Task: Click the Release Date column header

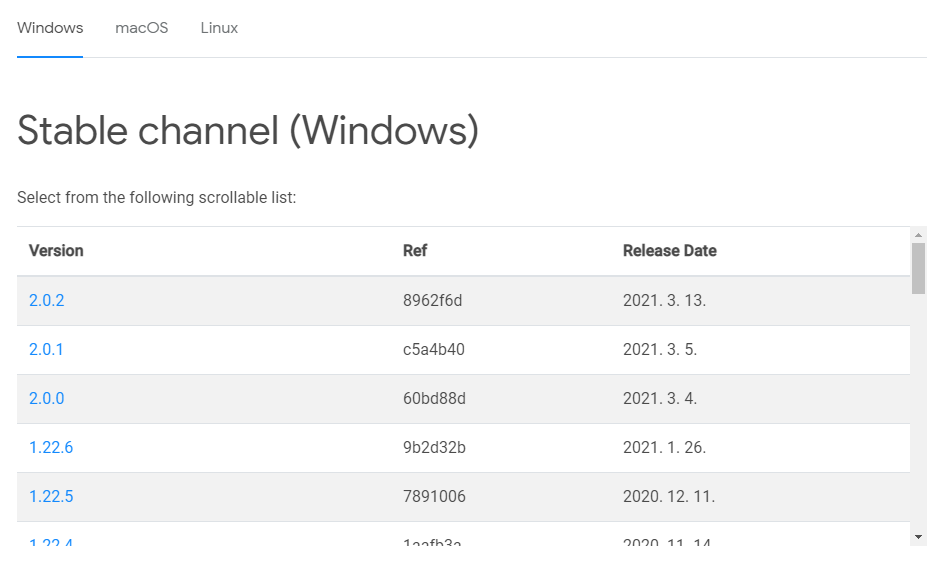Action: pos(670,251)
